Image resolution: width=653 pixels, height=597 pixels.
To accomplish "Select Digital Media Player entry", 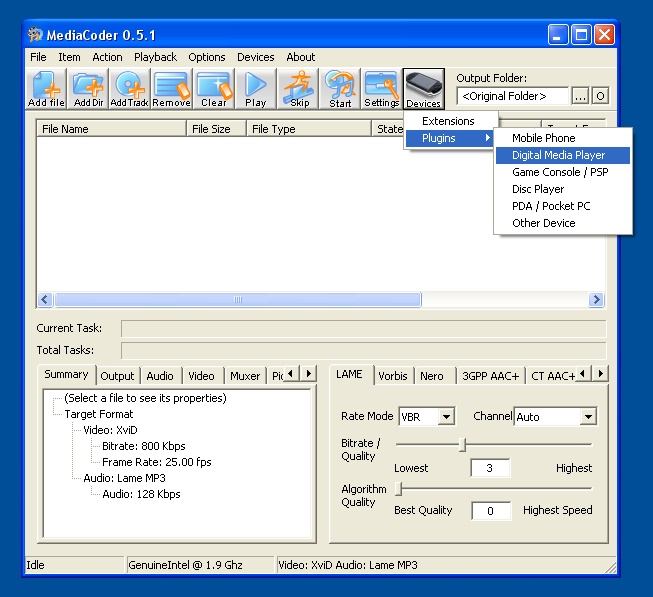I will coord(563,155).
